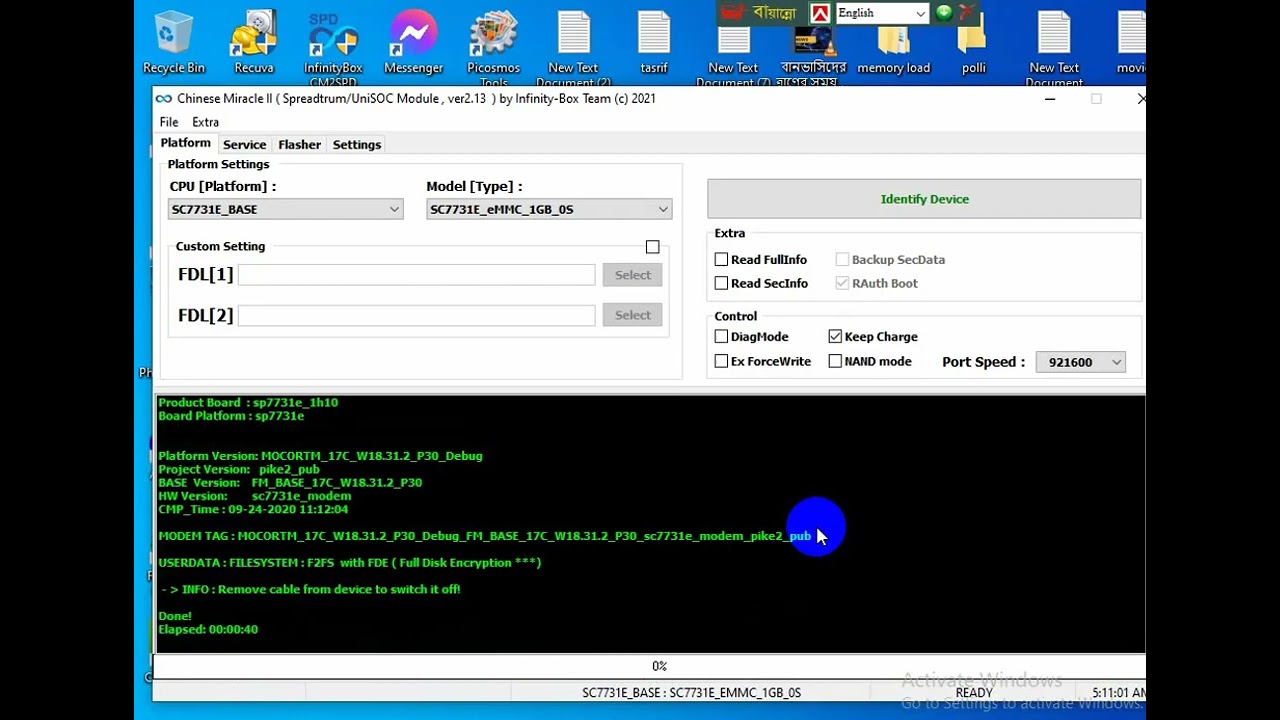The height and width of the screenshot is (720, 1280).
Task: Click the Elapsed 00:00:40 log line
Action: [208, 629]
